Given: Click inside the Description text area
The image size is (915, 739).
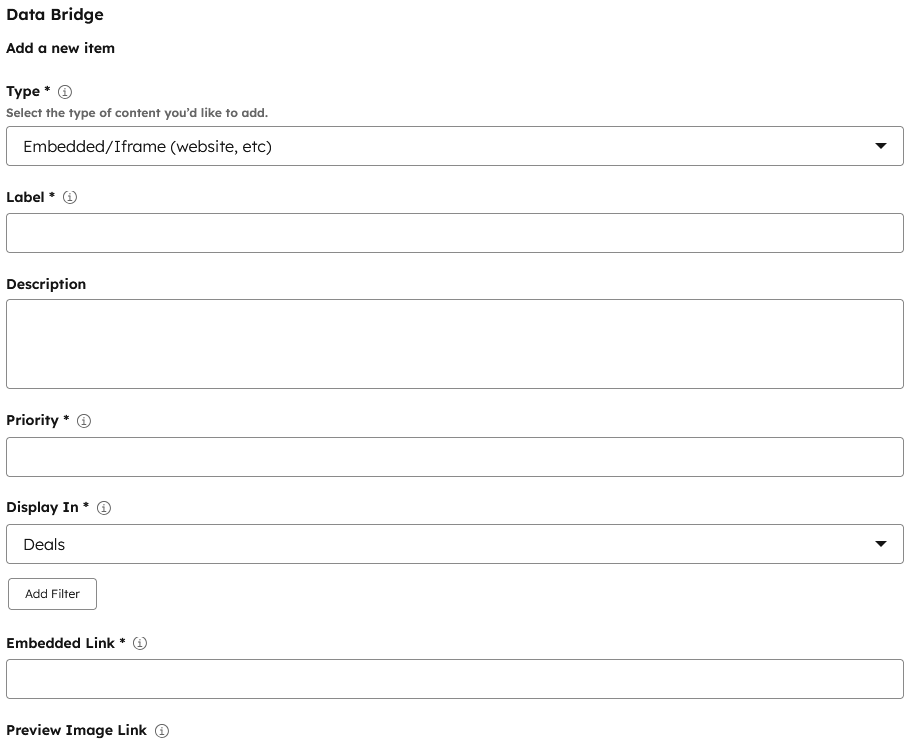Looking at the screenshot, I should point(454,344).
